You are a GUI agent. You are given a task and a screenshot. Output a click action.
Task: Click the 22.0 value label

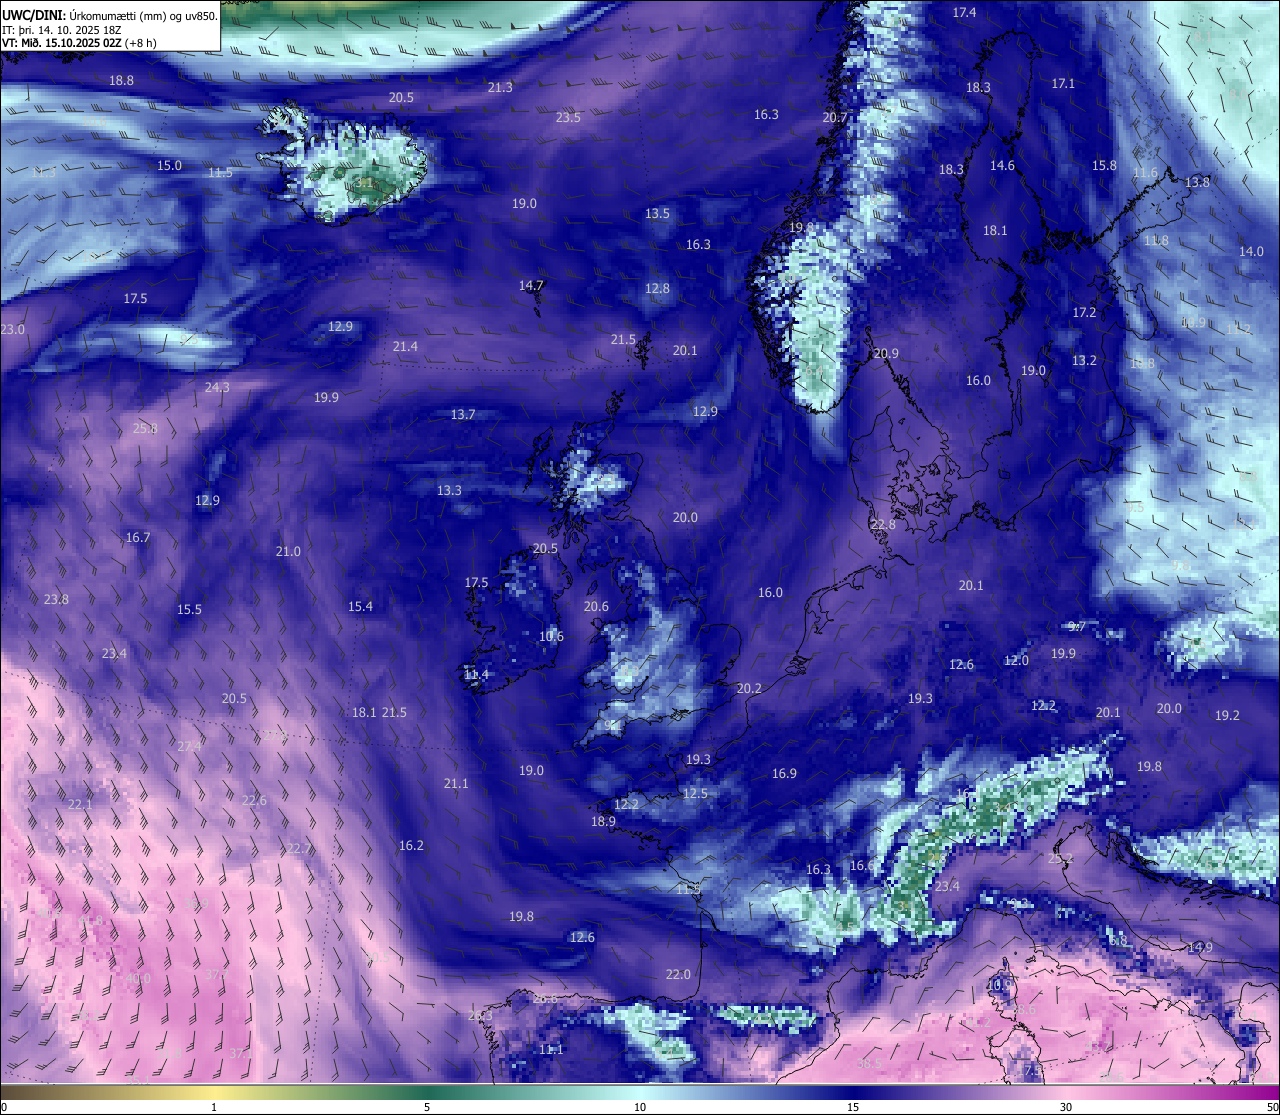pyautogui.click(x=678, y=974)
